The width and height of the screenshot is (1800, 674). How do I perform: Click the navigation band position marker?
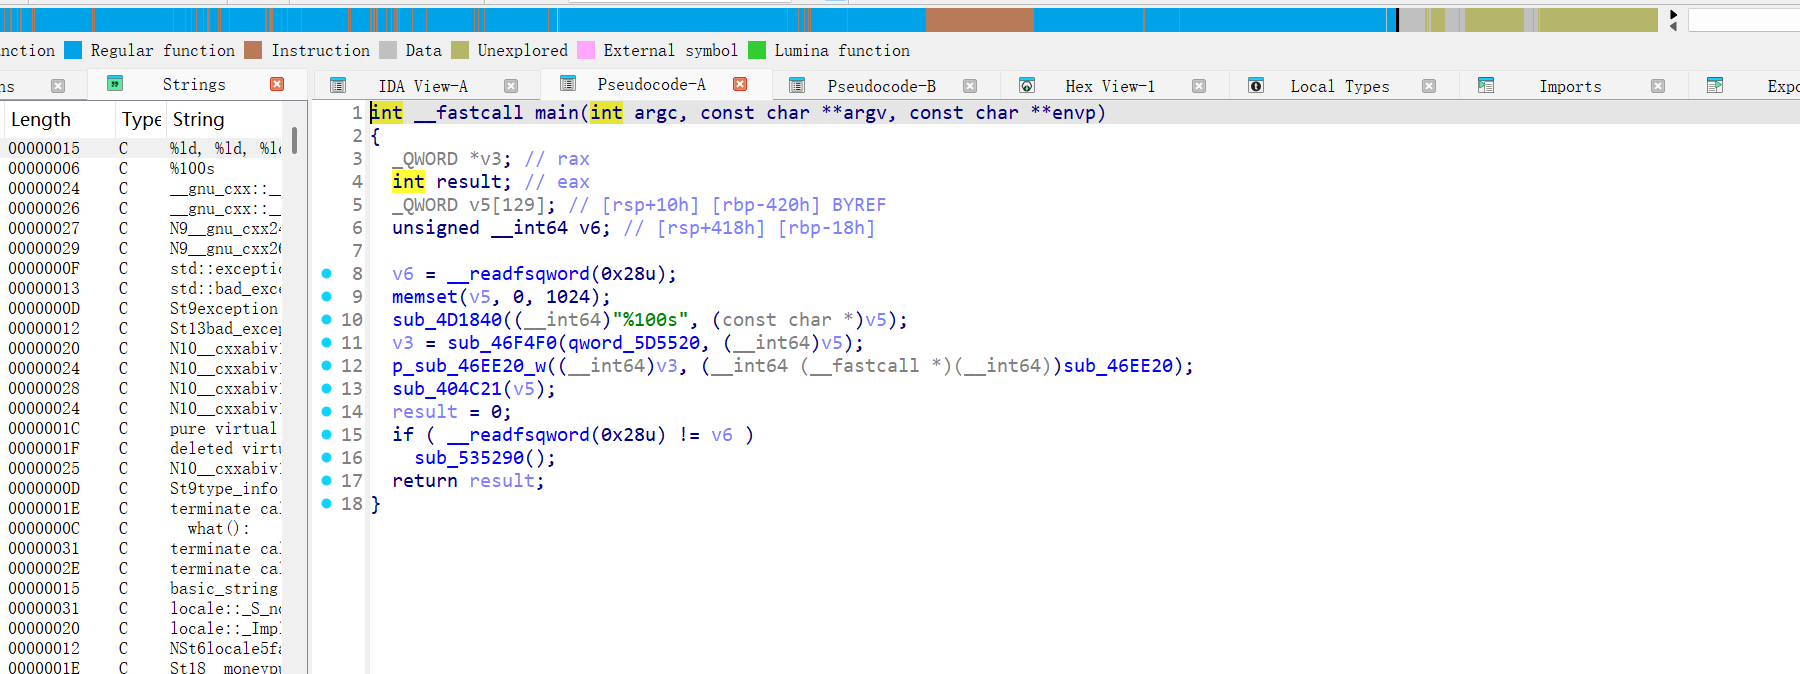tap(1397, 19)
